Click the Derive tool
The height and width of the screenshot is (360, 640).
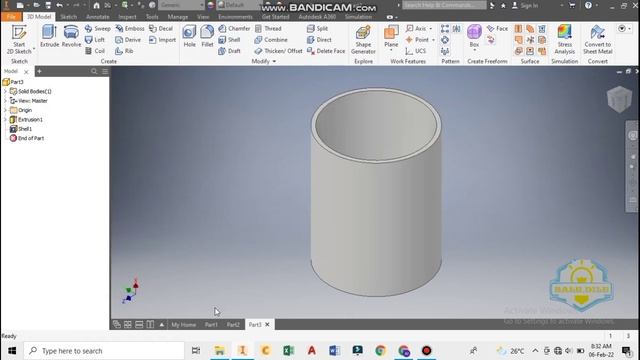[128, 40]
